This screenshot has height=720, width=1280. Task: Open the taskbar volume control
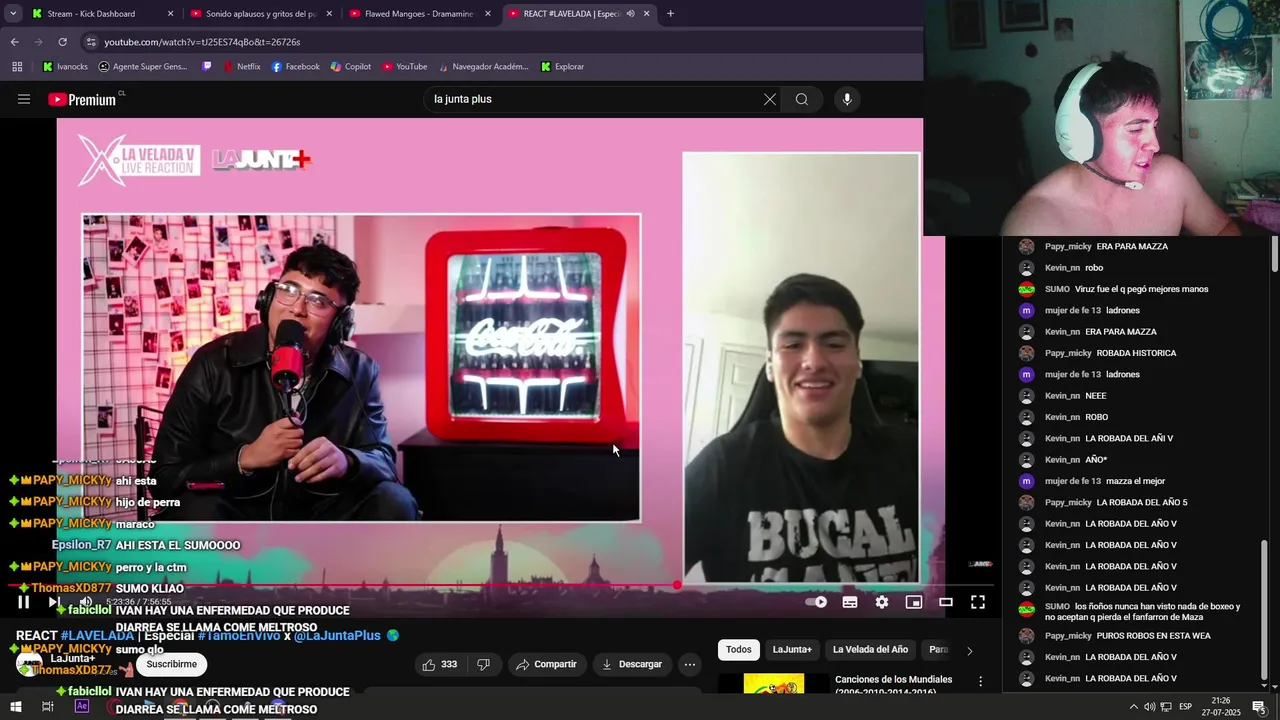pos(1149,707)
